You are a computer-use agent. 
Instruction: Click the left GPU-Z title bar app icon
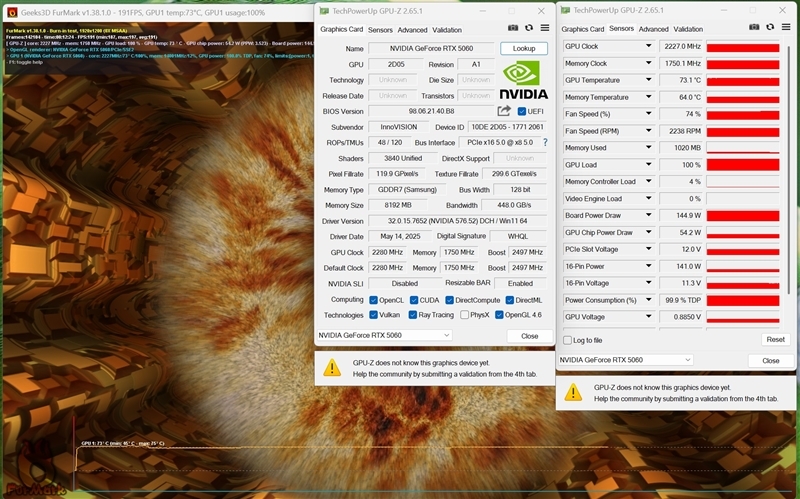click(x=324, y=11)
